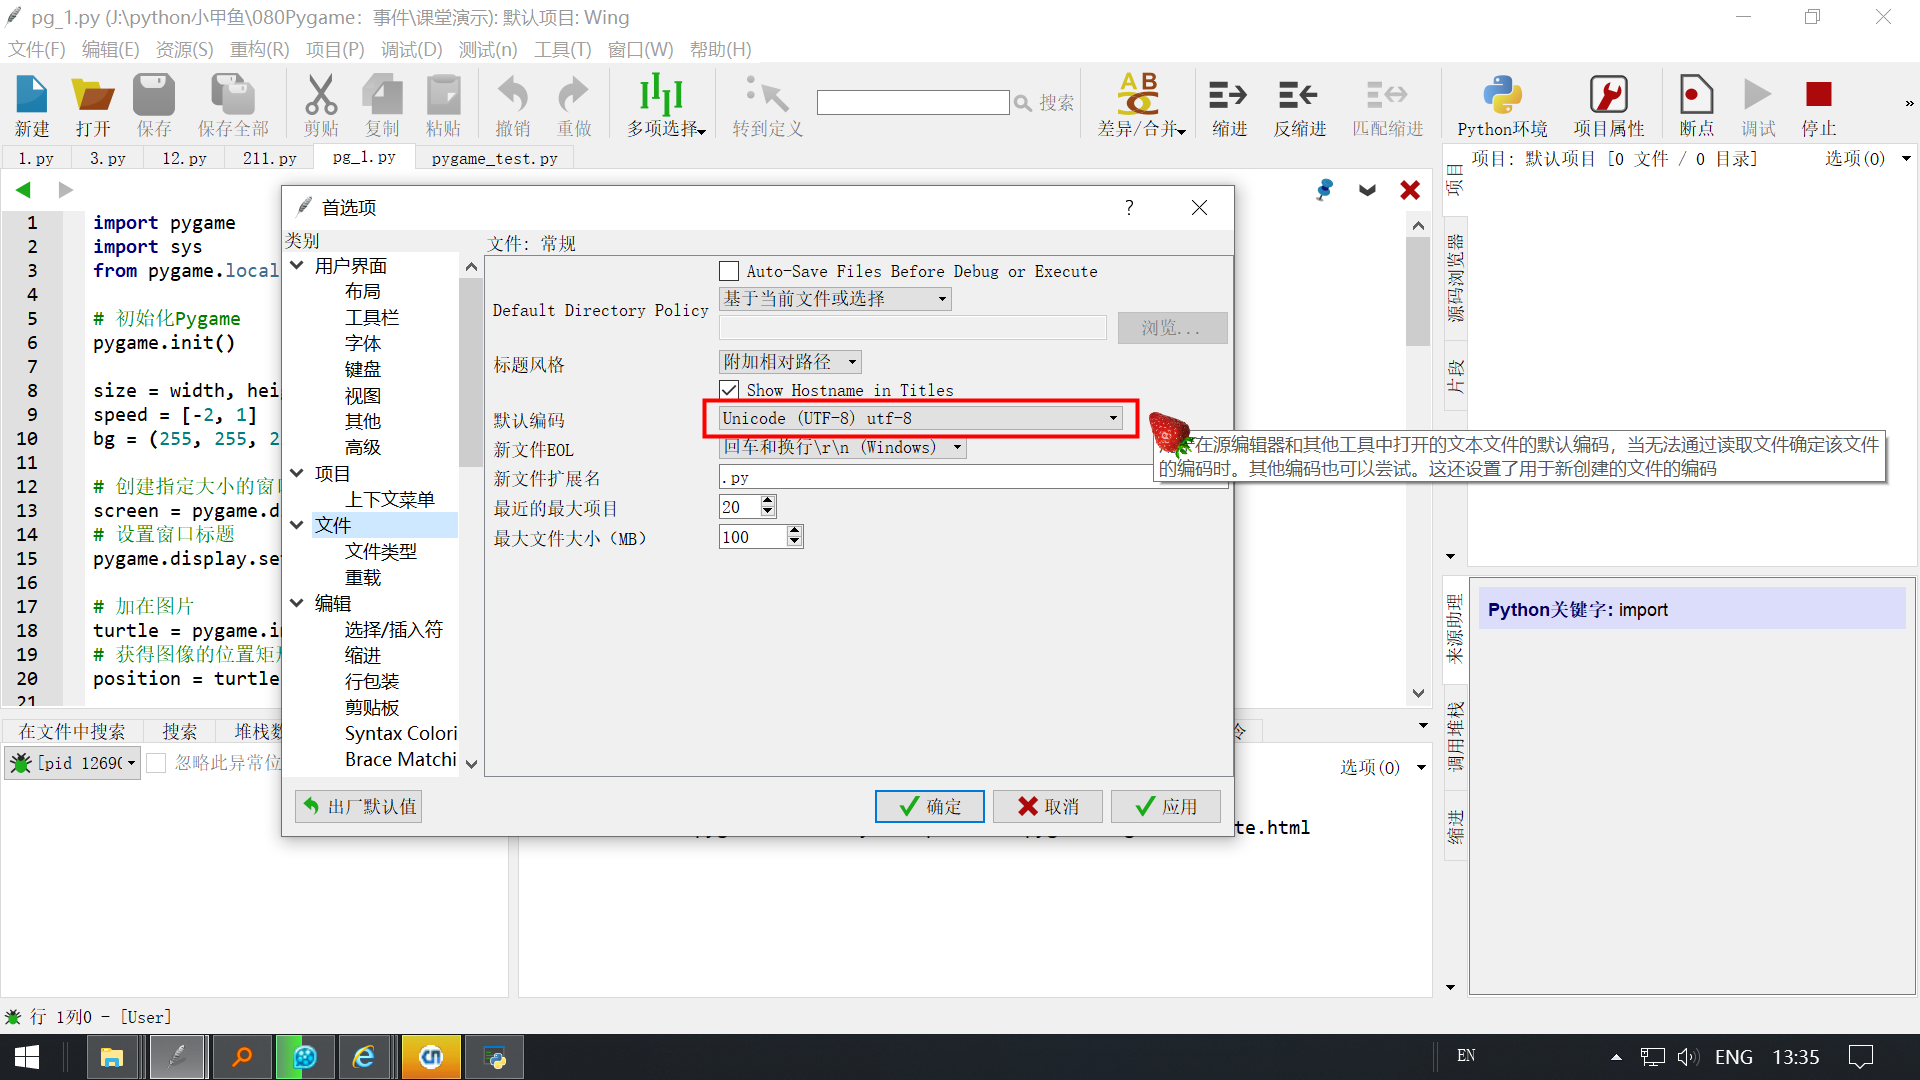Viewport: 1920px width, 1080px height.
Task: Open the 调试(D) menu
Action: pyautogui.click(x=411, y=49)
